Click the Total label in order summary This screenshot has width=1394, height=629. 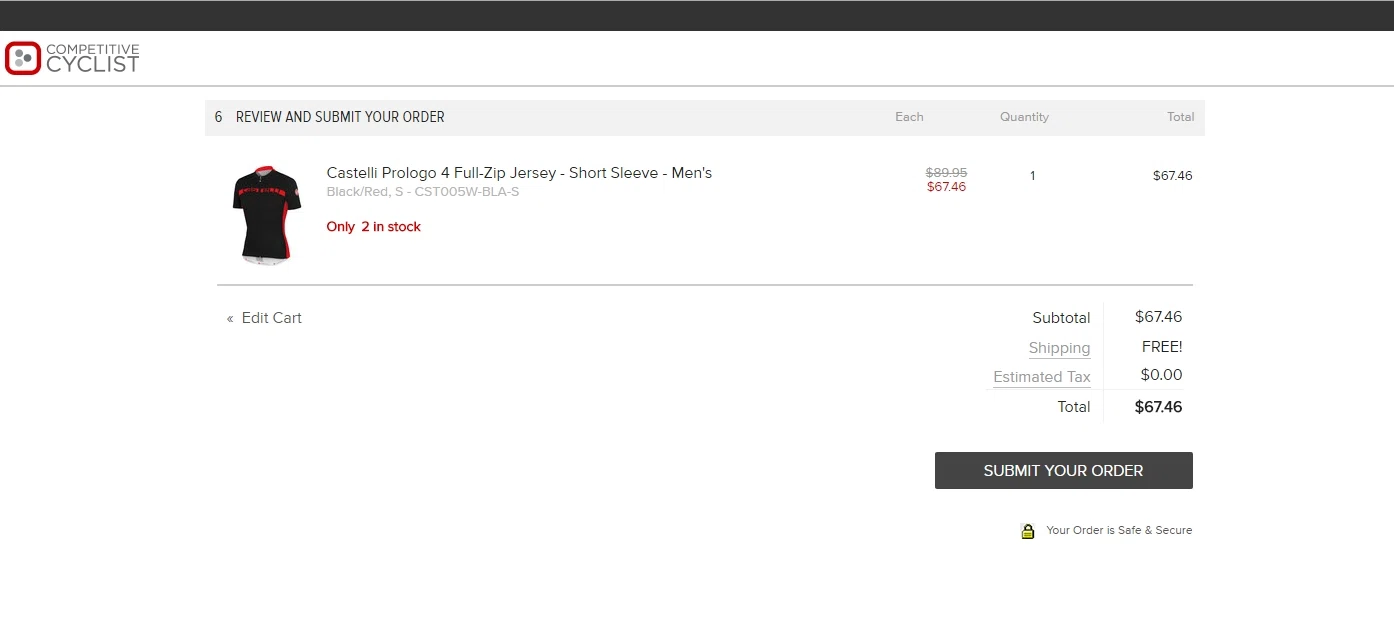[x=1074, y=407]
